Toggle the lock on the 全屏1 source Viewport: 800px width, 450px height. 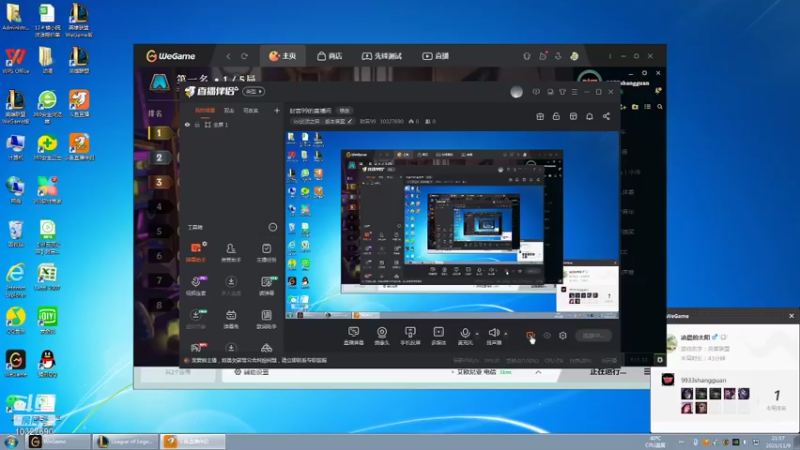pos(197,124)
